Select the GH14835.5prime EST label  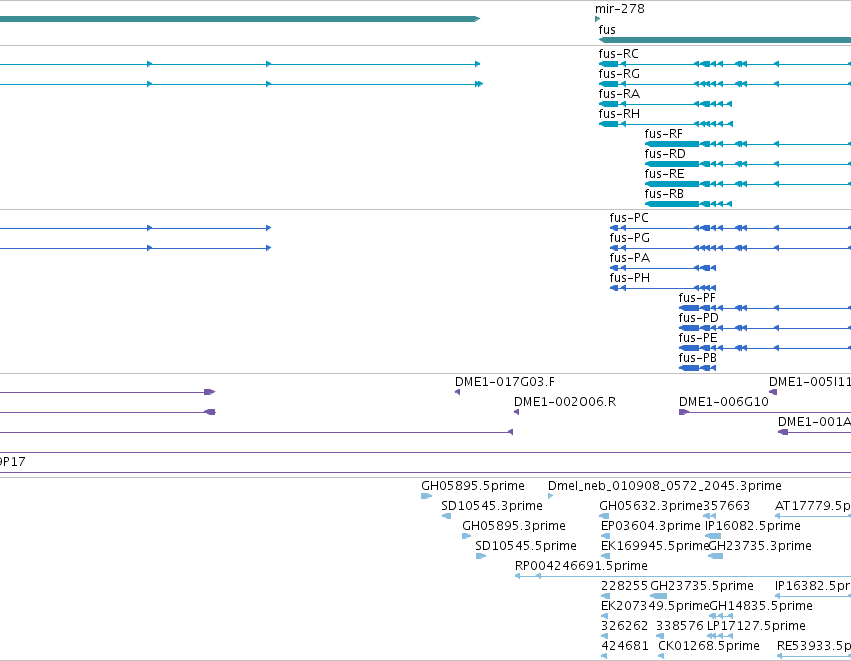(x=761, y=606)
